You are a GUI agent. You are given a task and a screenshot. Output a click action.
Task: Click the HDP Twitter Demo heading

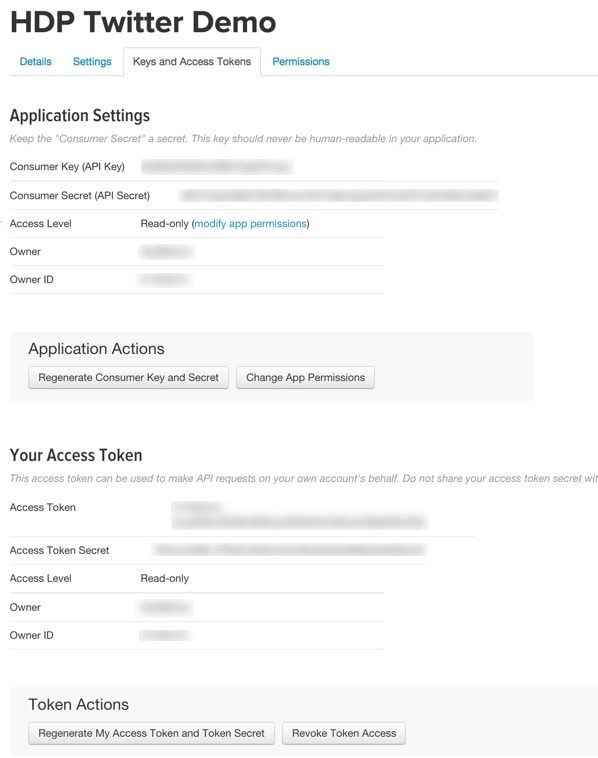[x=143, y=22]
